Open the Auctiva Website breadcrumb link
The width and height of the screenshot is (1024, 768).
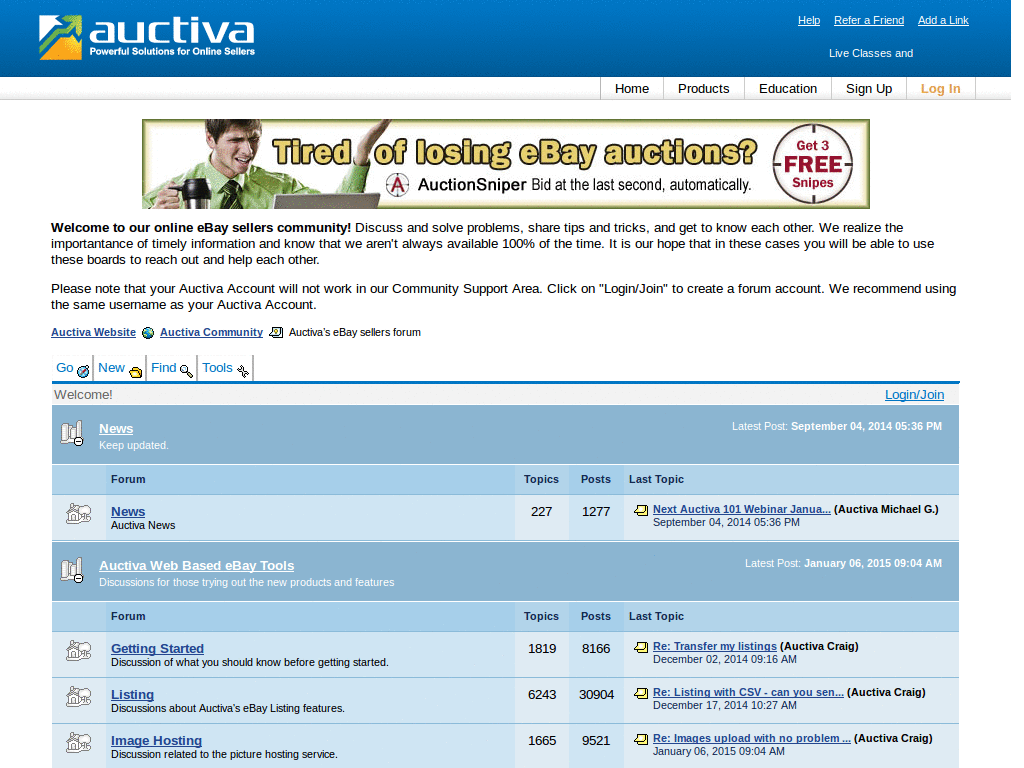point(93,332)
